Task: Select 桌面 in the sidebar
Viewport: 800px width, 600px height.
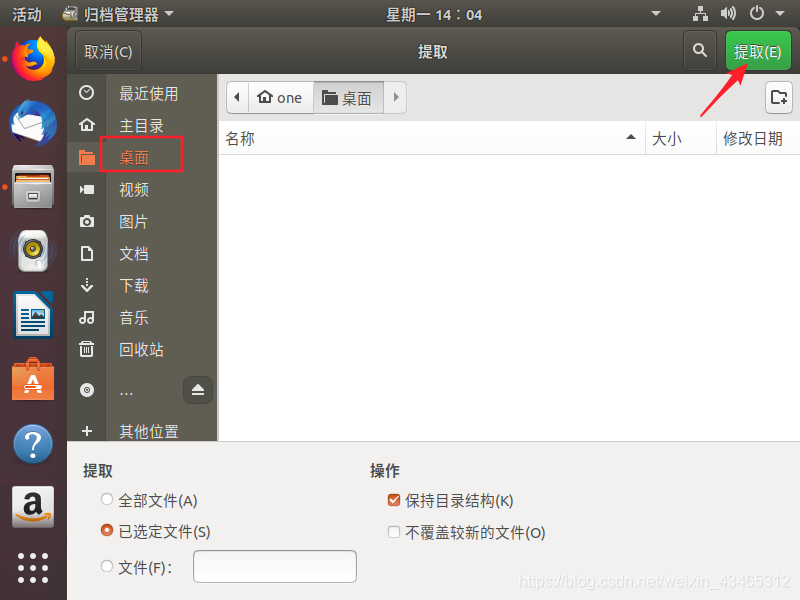Action: (134, 158)
